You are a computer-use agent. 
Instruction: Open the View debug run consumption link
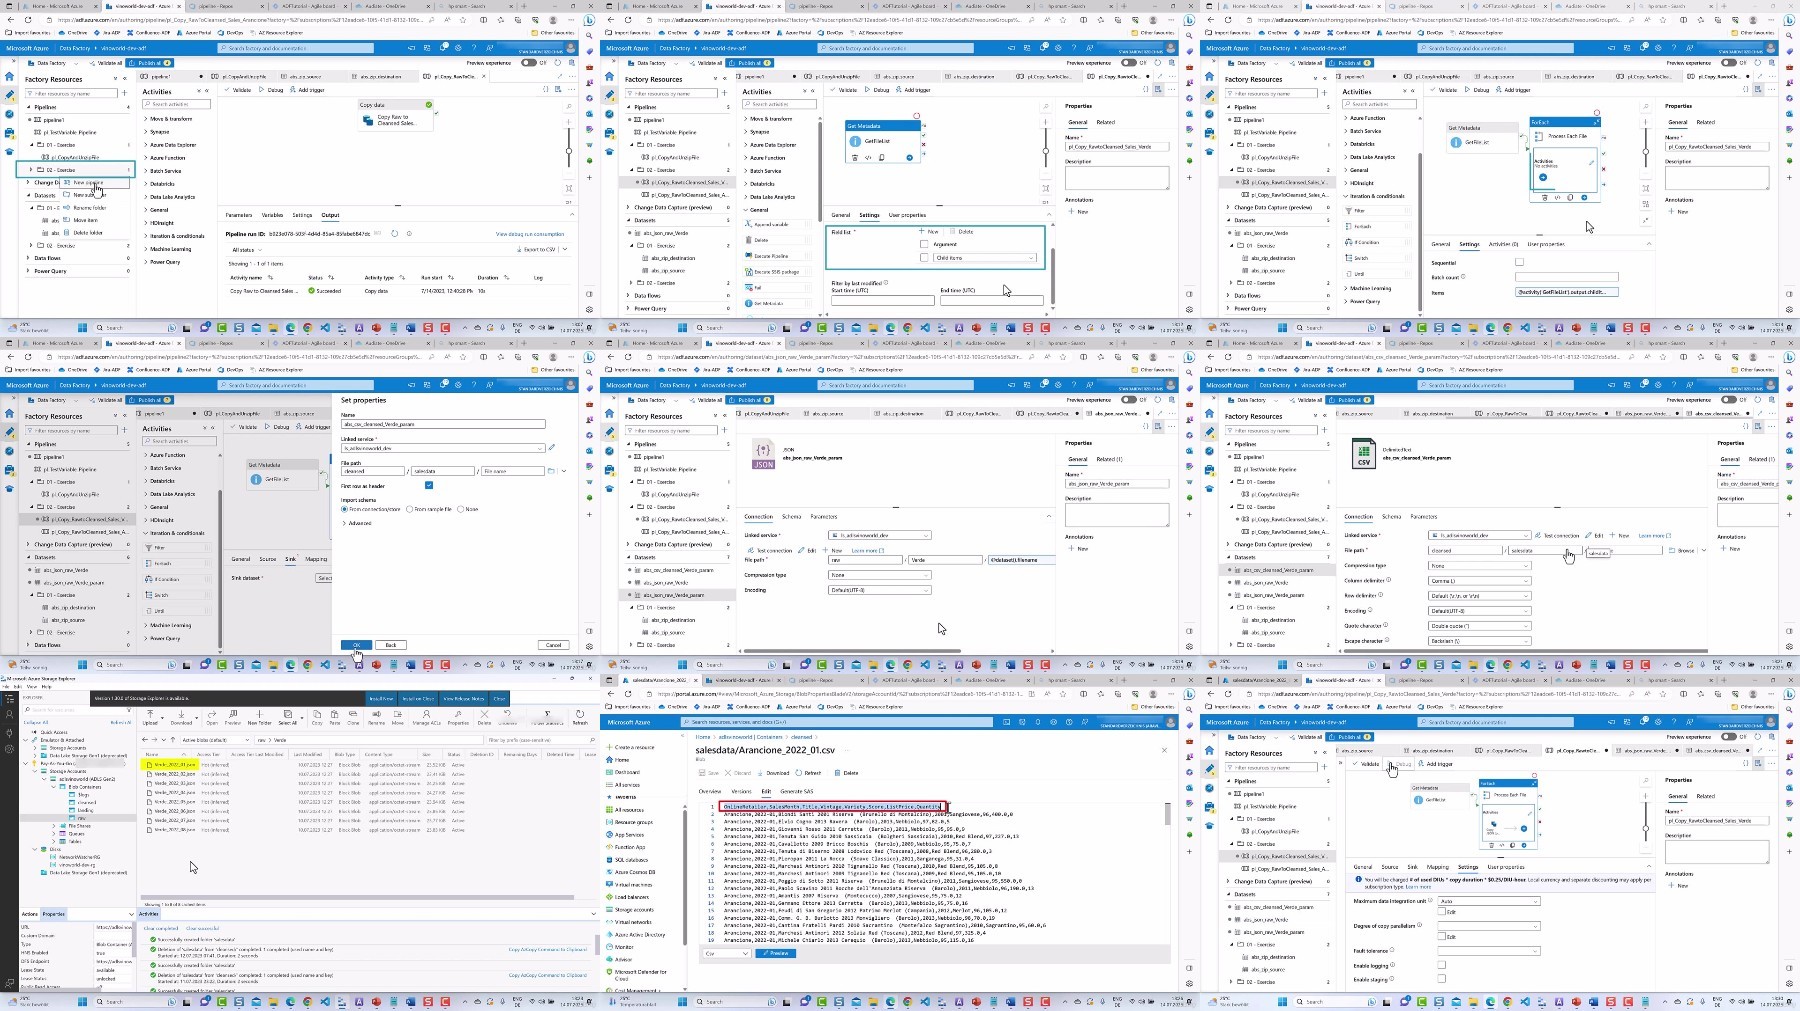pyautogui.click(x=530, y=234)
